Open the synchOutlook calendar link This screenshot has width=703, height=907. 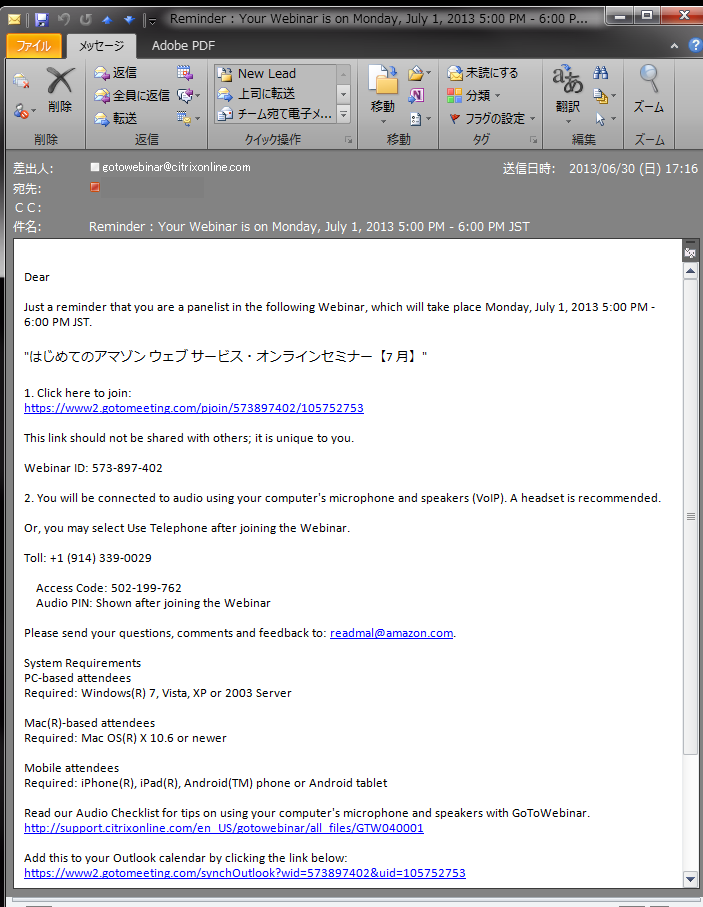245,873
